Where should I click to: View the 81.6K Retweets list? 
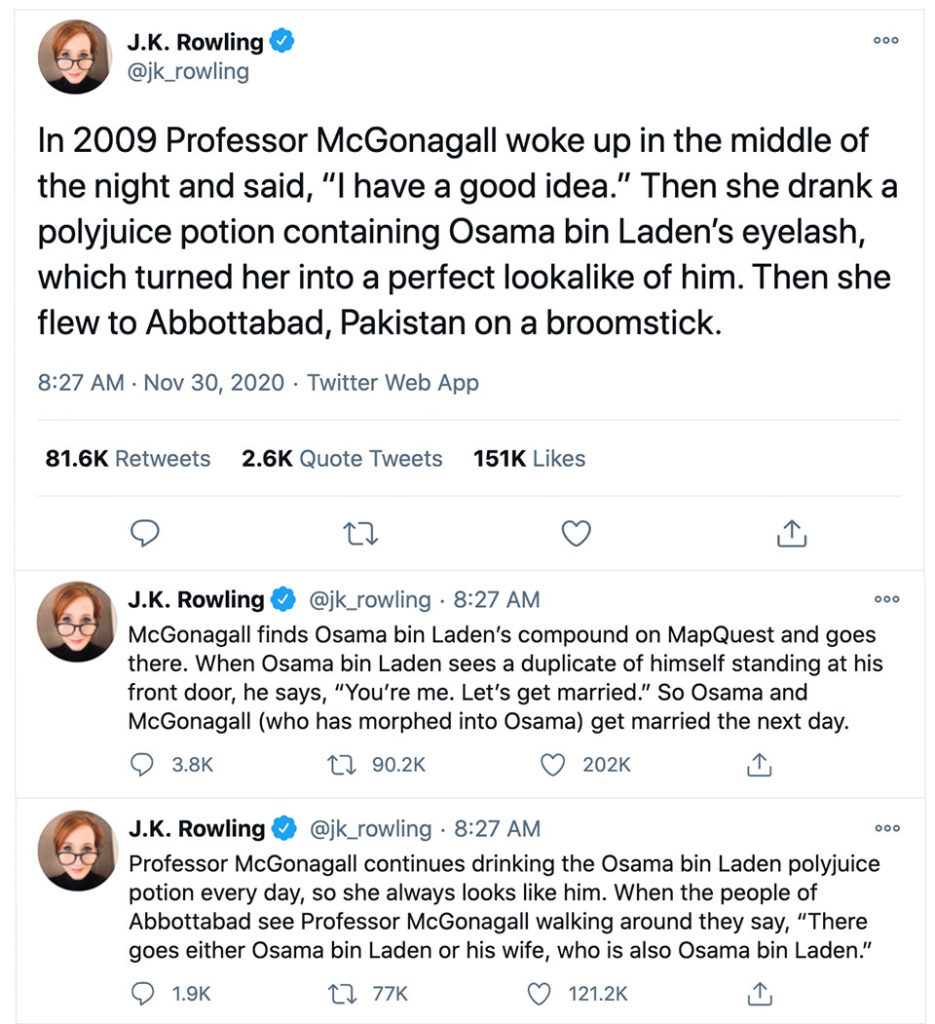pos(128,459)
